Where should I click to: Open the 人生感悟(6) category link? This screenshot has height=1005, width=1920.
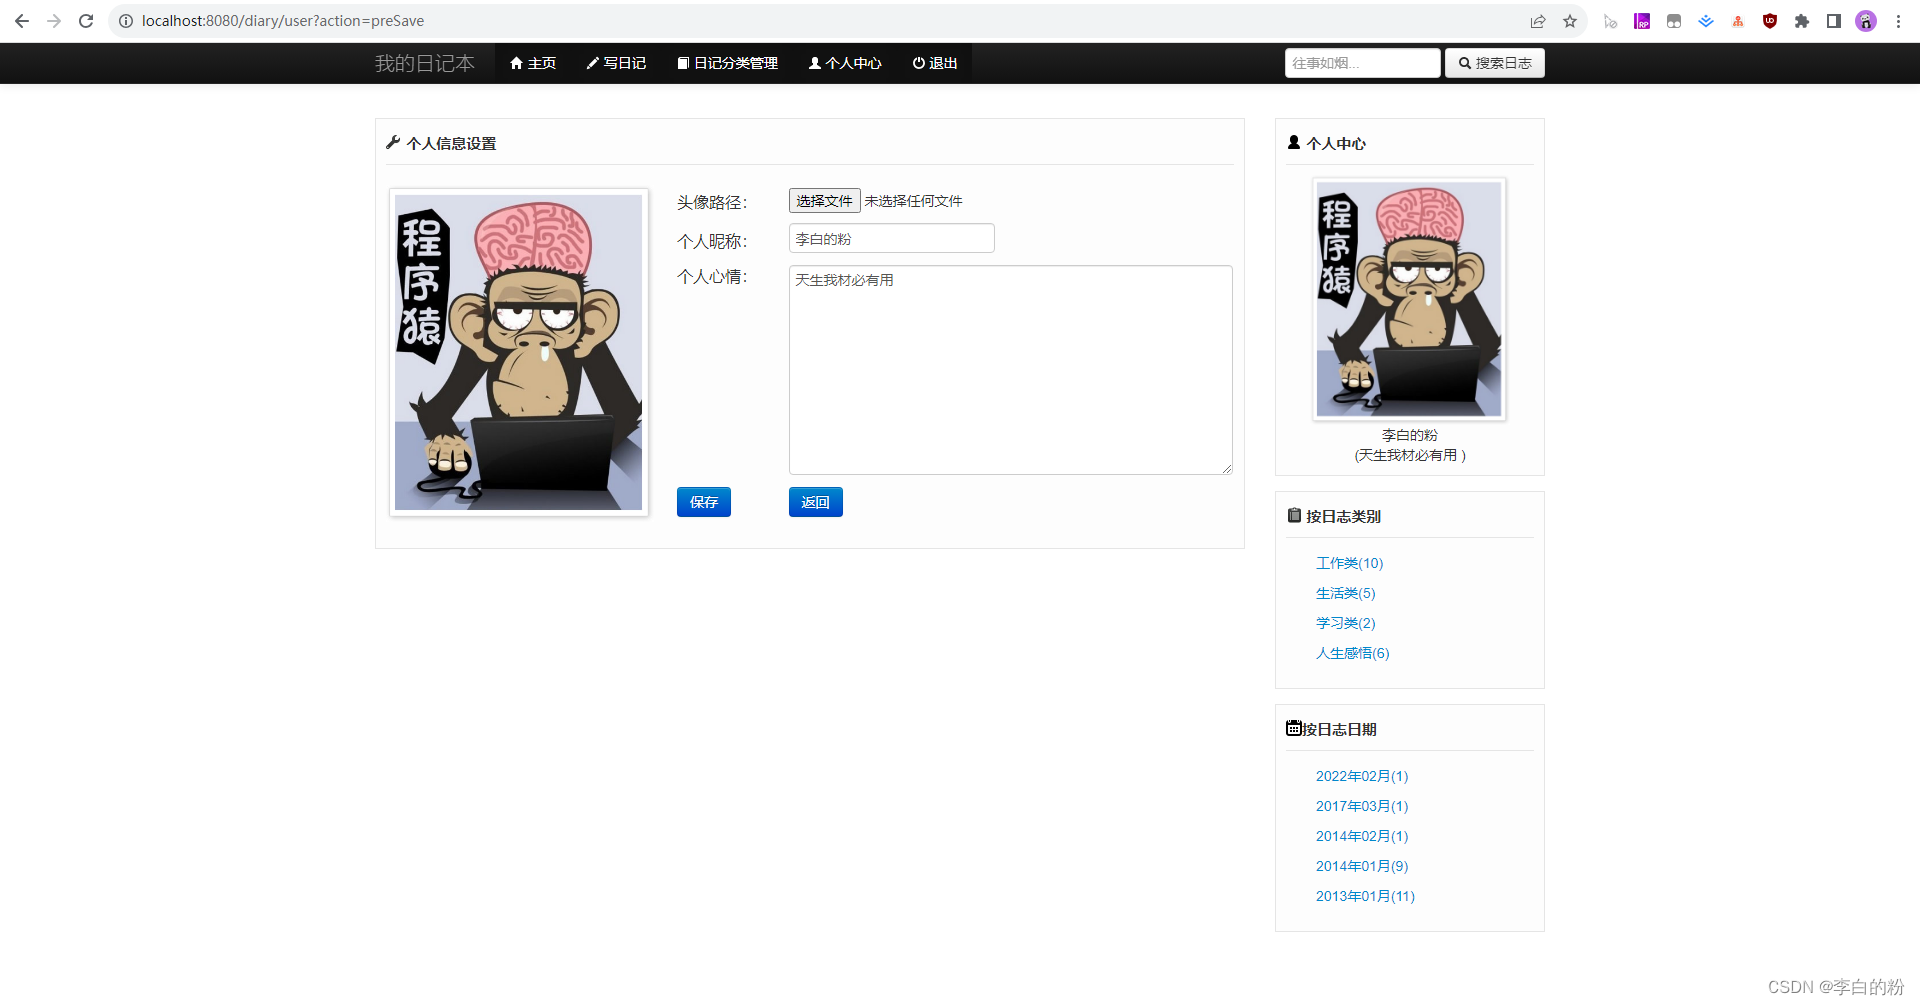pos(1353,653)
